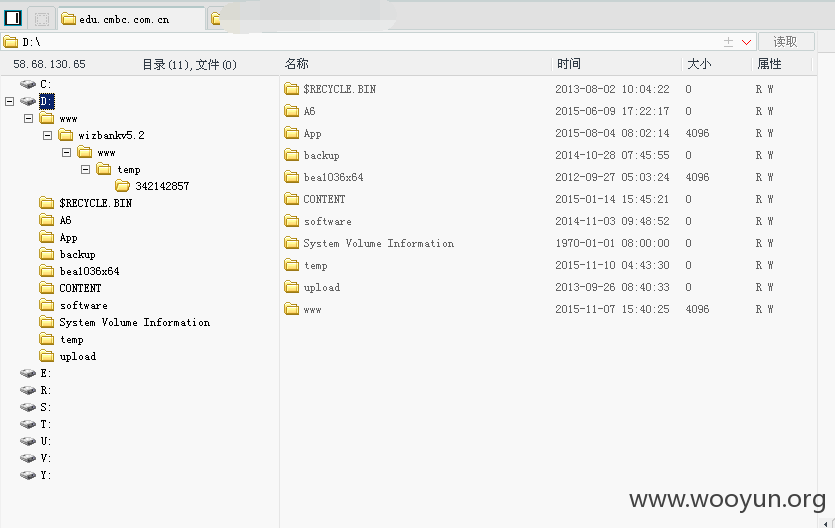Click software folder icon in tree

point(47,305)
